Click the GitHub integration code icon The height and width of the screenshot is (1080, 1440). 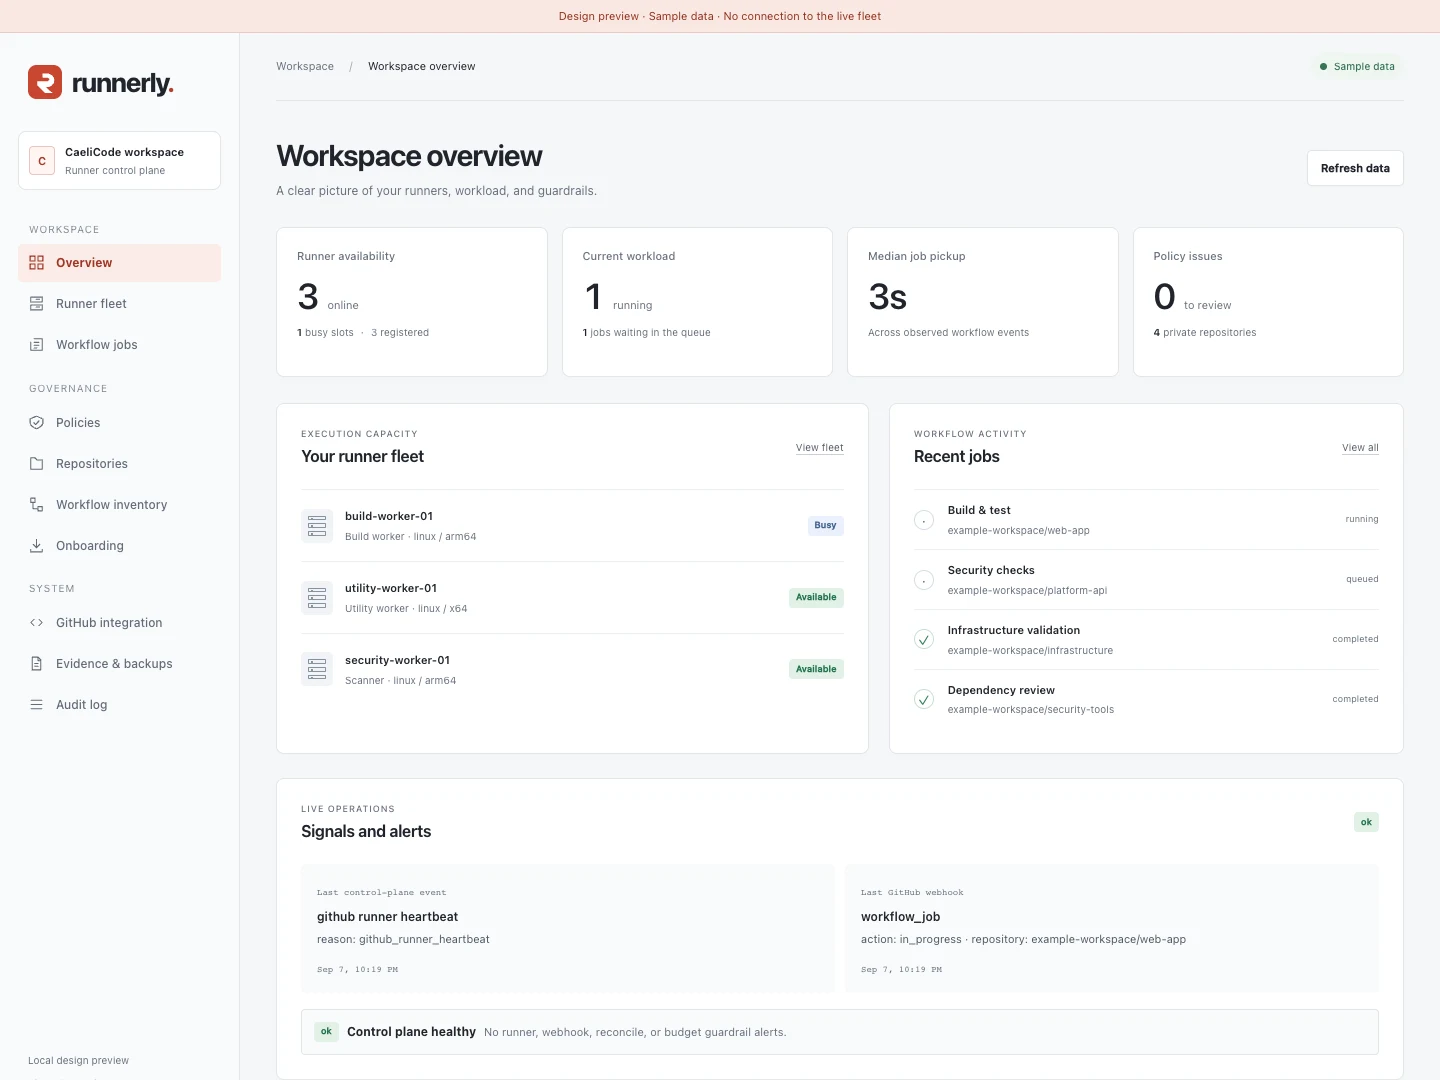37,623
